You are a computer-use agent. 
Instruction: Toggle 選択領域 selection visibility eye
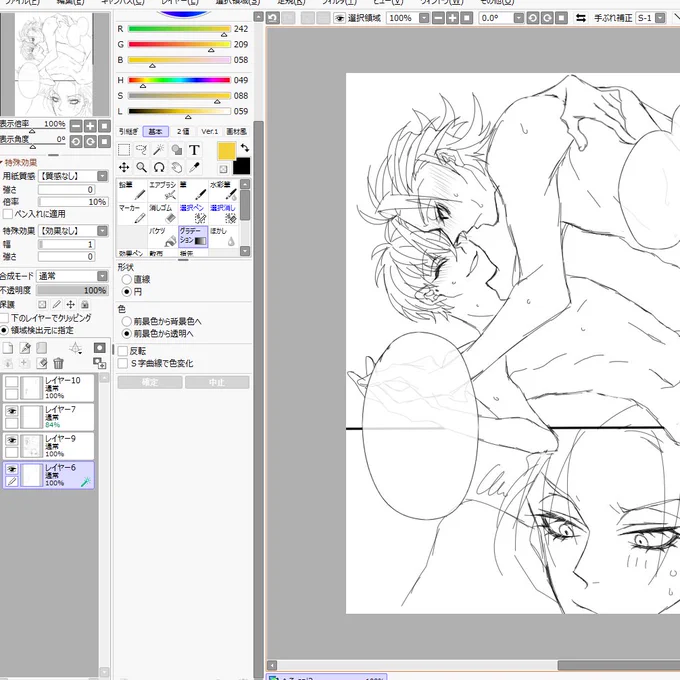(340, 18)
